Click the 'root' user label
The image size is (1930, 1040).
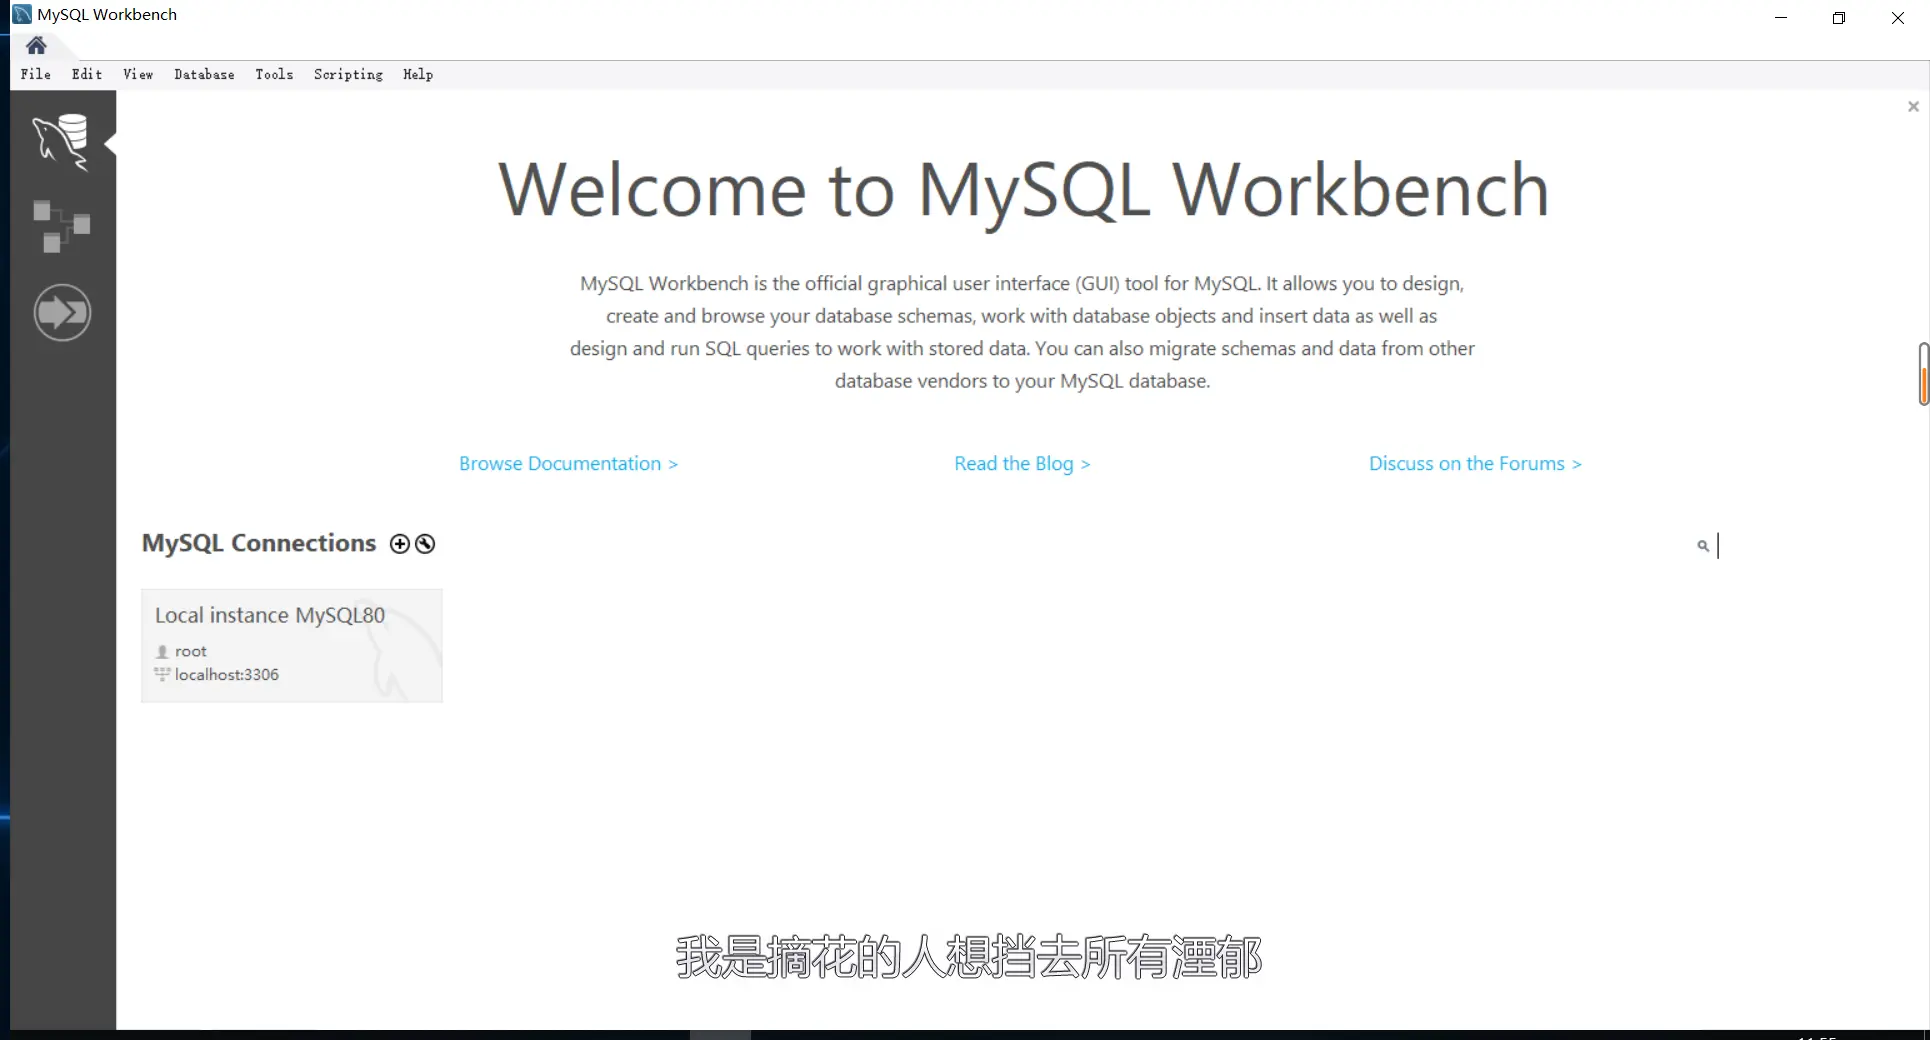point(191,651)
